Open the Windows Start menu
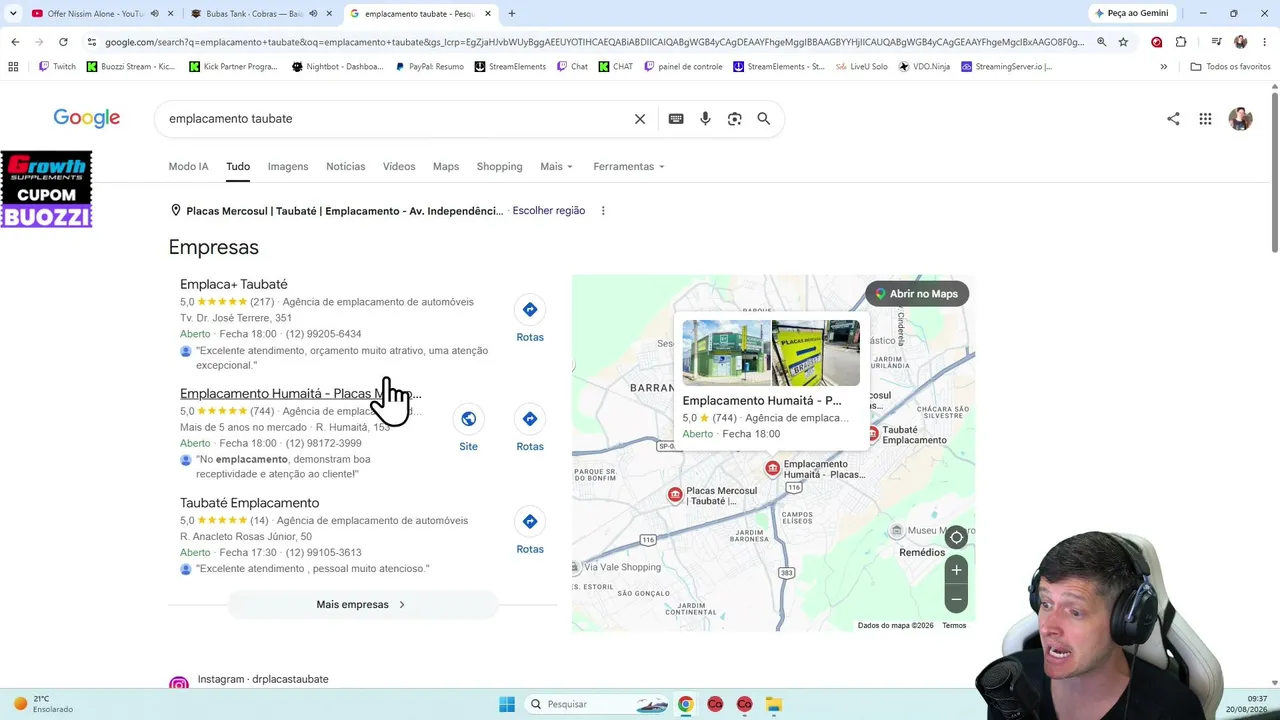 coord(507,704)
